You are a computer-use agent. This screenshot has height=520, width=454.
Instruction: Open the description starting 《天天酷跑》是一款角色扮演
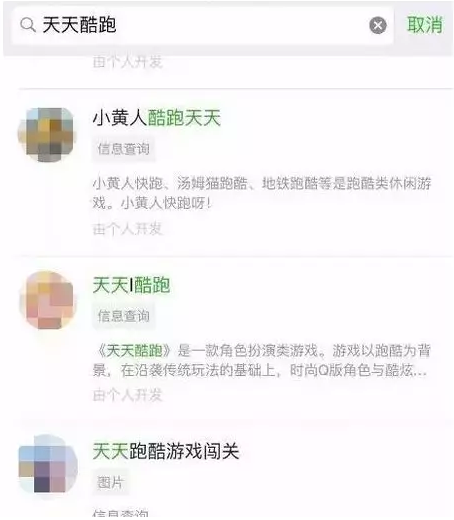(262, 360)
